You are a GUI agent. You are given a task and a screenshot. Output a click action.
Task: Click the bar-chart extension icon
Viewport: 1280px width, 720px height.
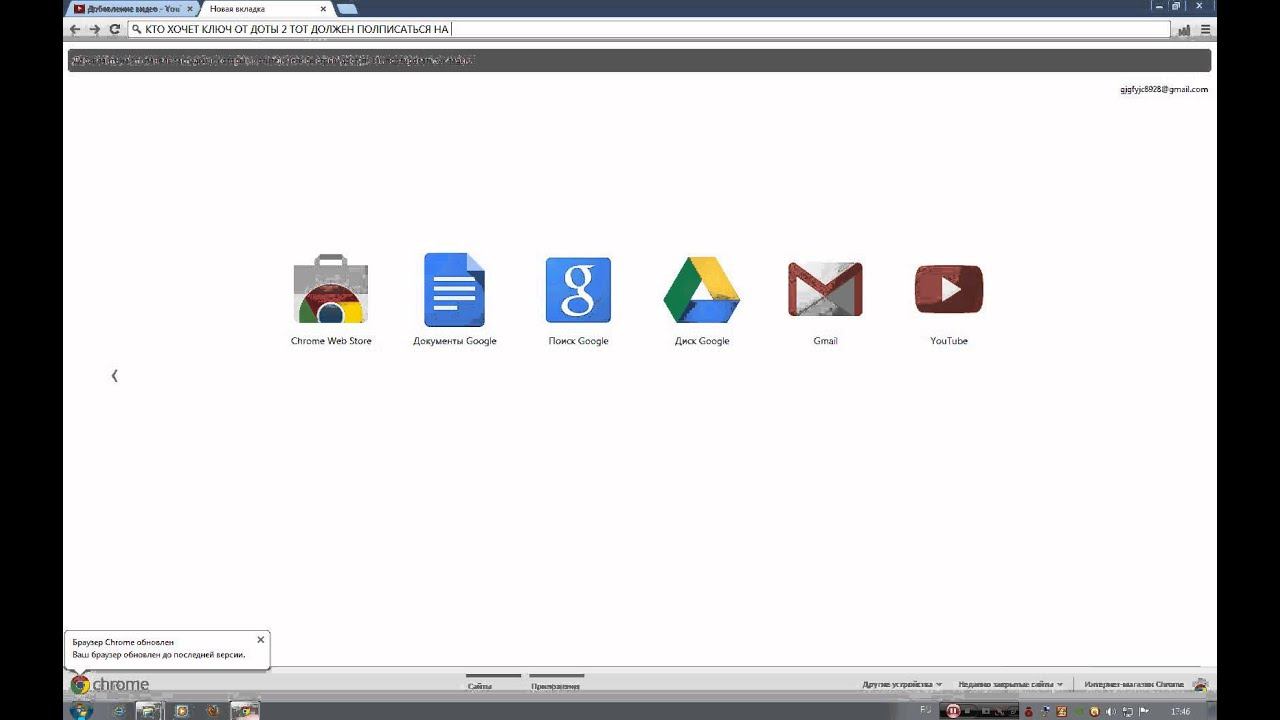click(x=1185, y=30)
